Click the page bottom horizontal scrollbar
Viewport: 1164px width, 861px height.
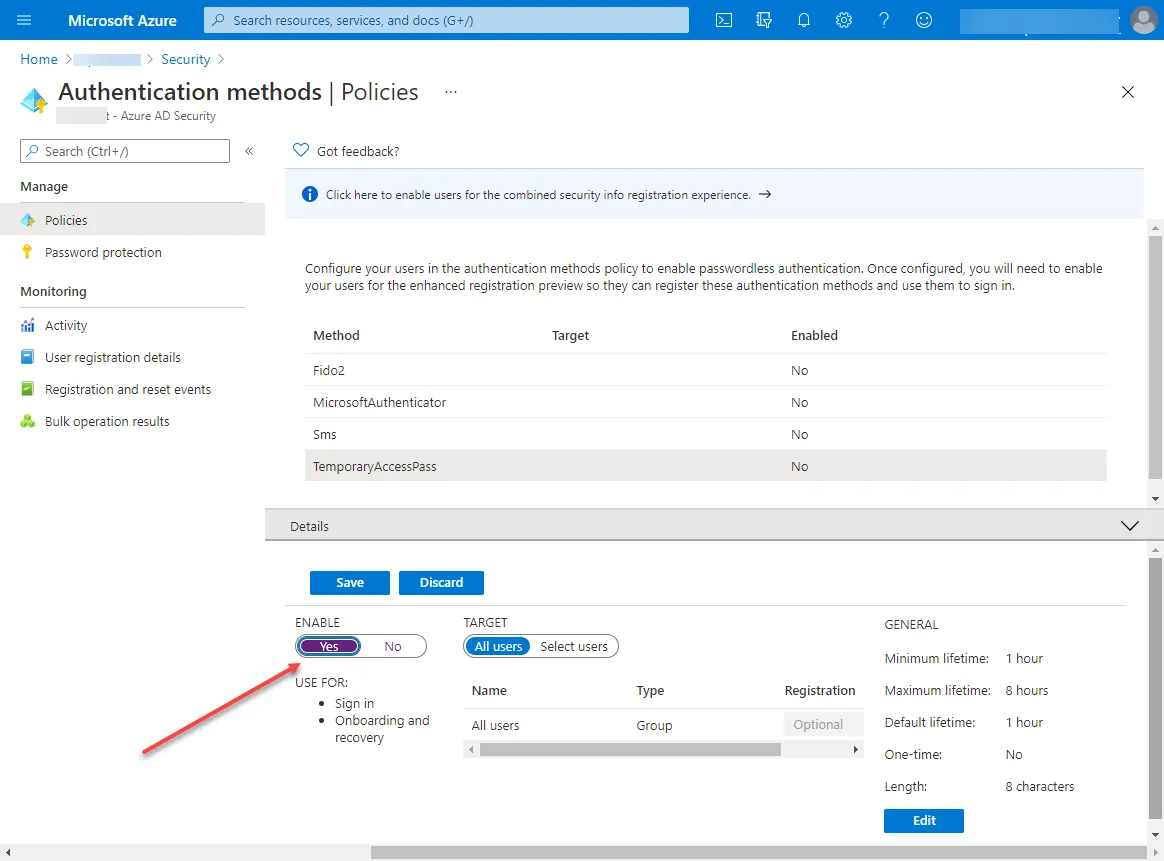coord(759,853)
